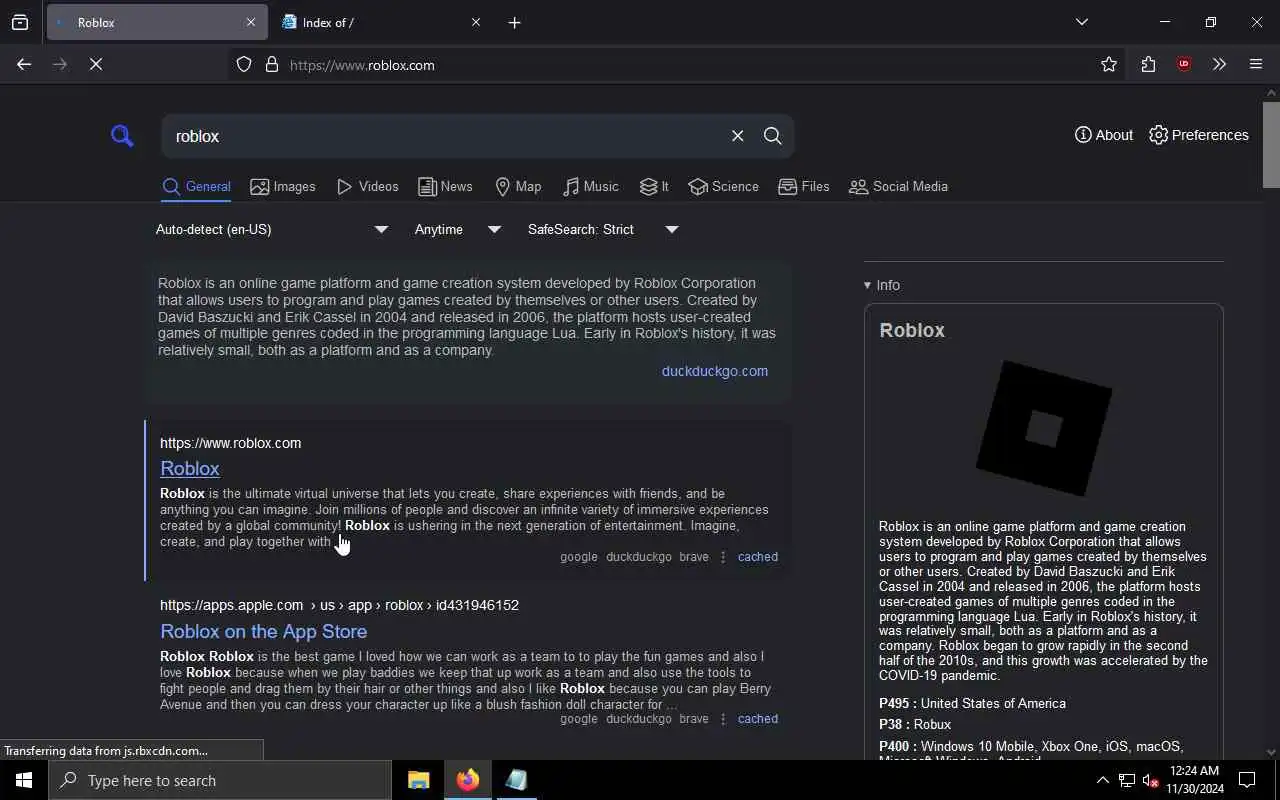This screenshot has height=800, width=1280.
Task: Switch to Social Media category
Action: click(898, 187)
